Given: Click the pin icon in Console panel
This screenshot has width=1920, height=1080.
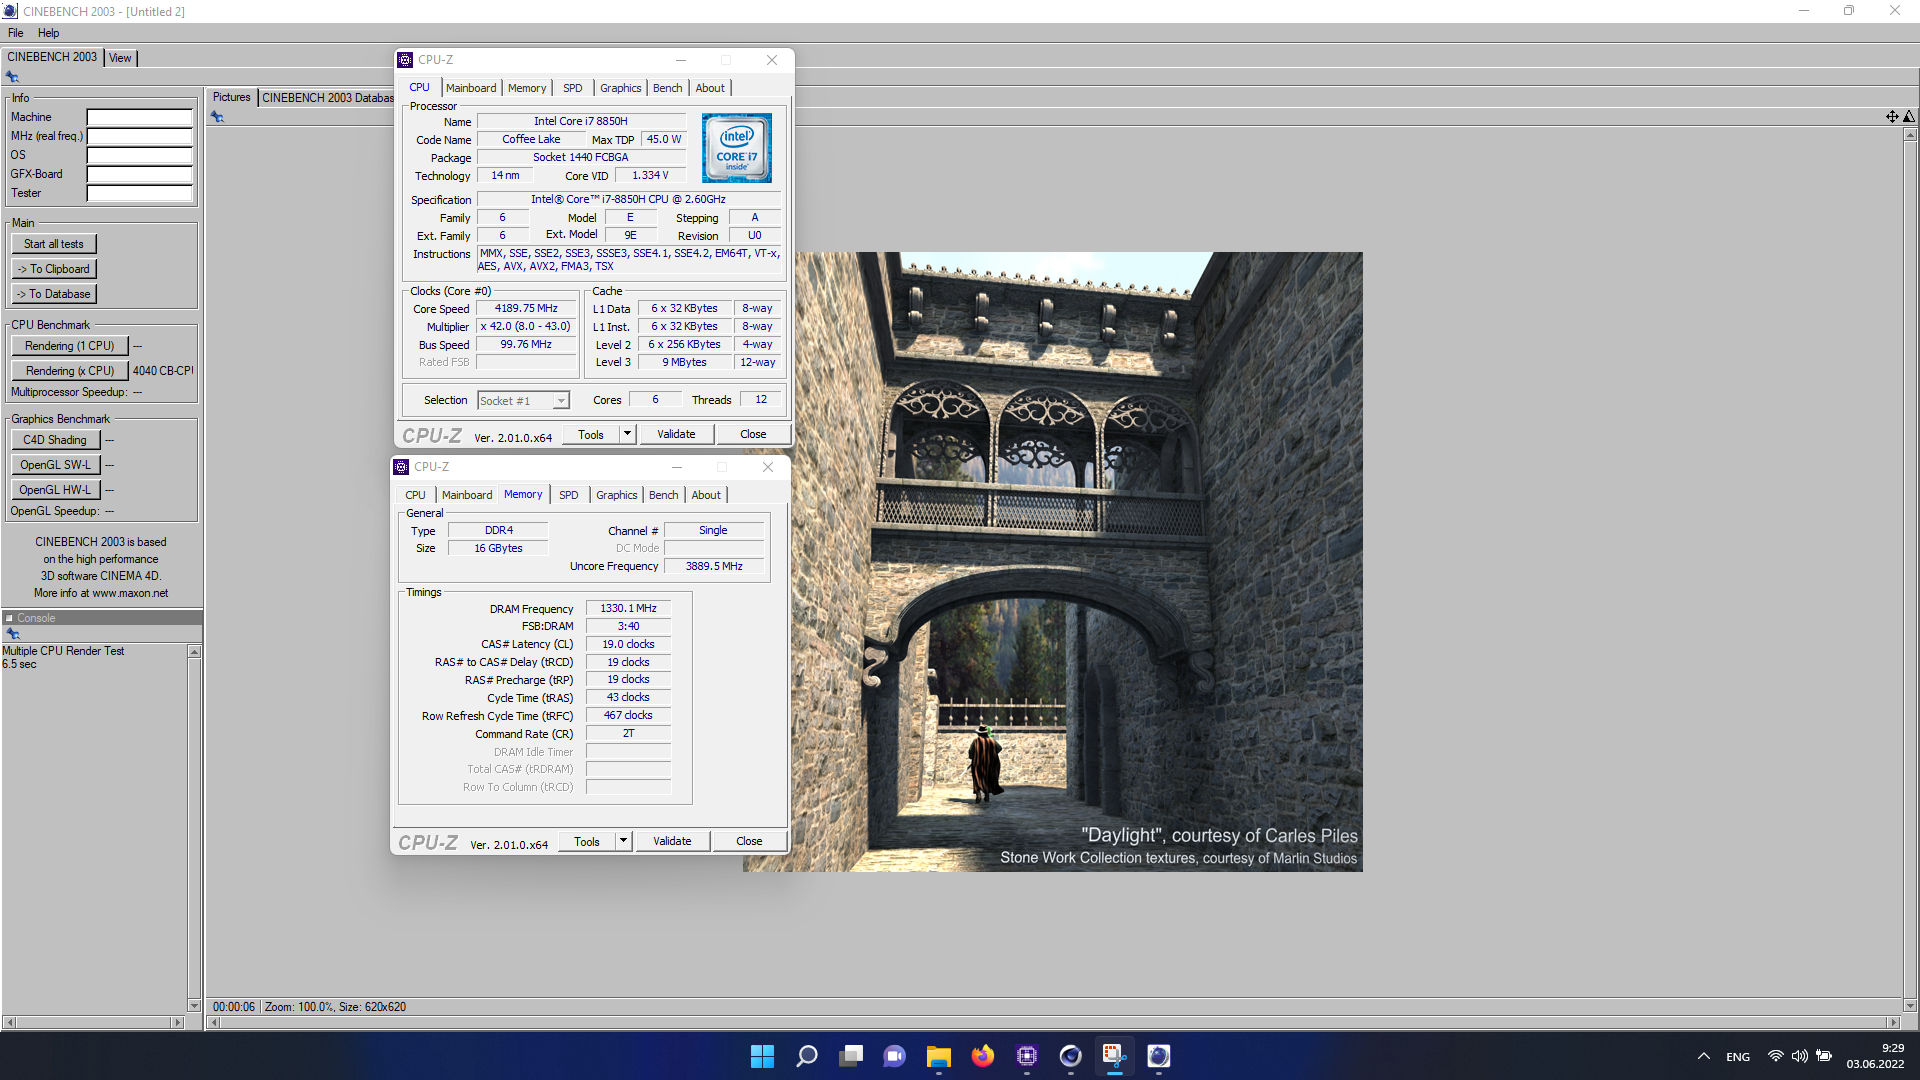Looking at the screenshot, I should (13, 634).
